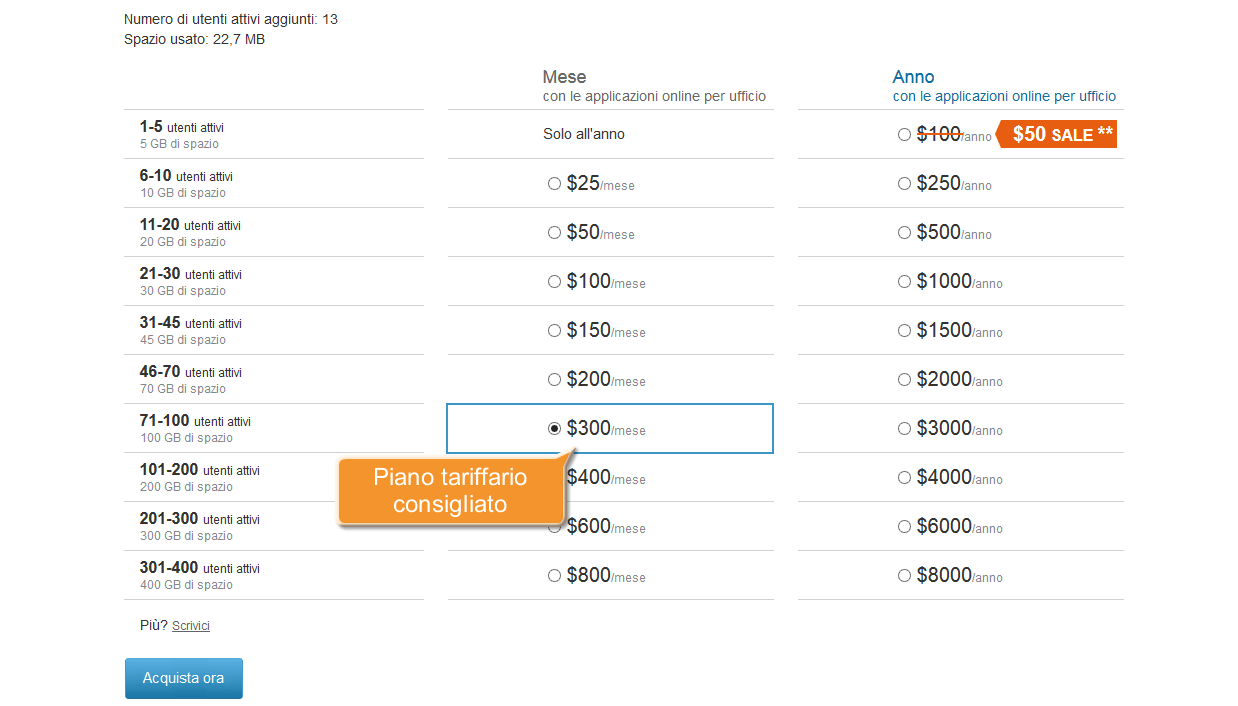
Task: Select the $200/mese monthly plan
Action: (x=554, y=379)
